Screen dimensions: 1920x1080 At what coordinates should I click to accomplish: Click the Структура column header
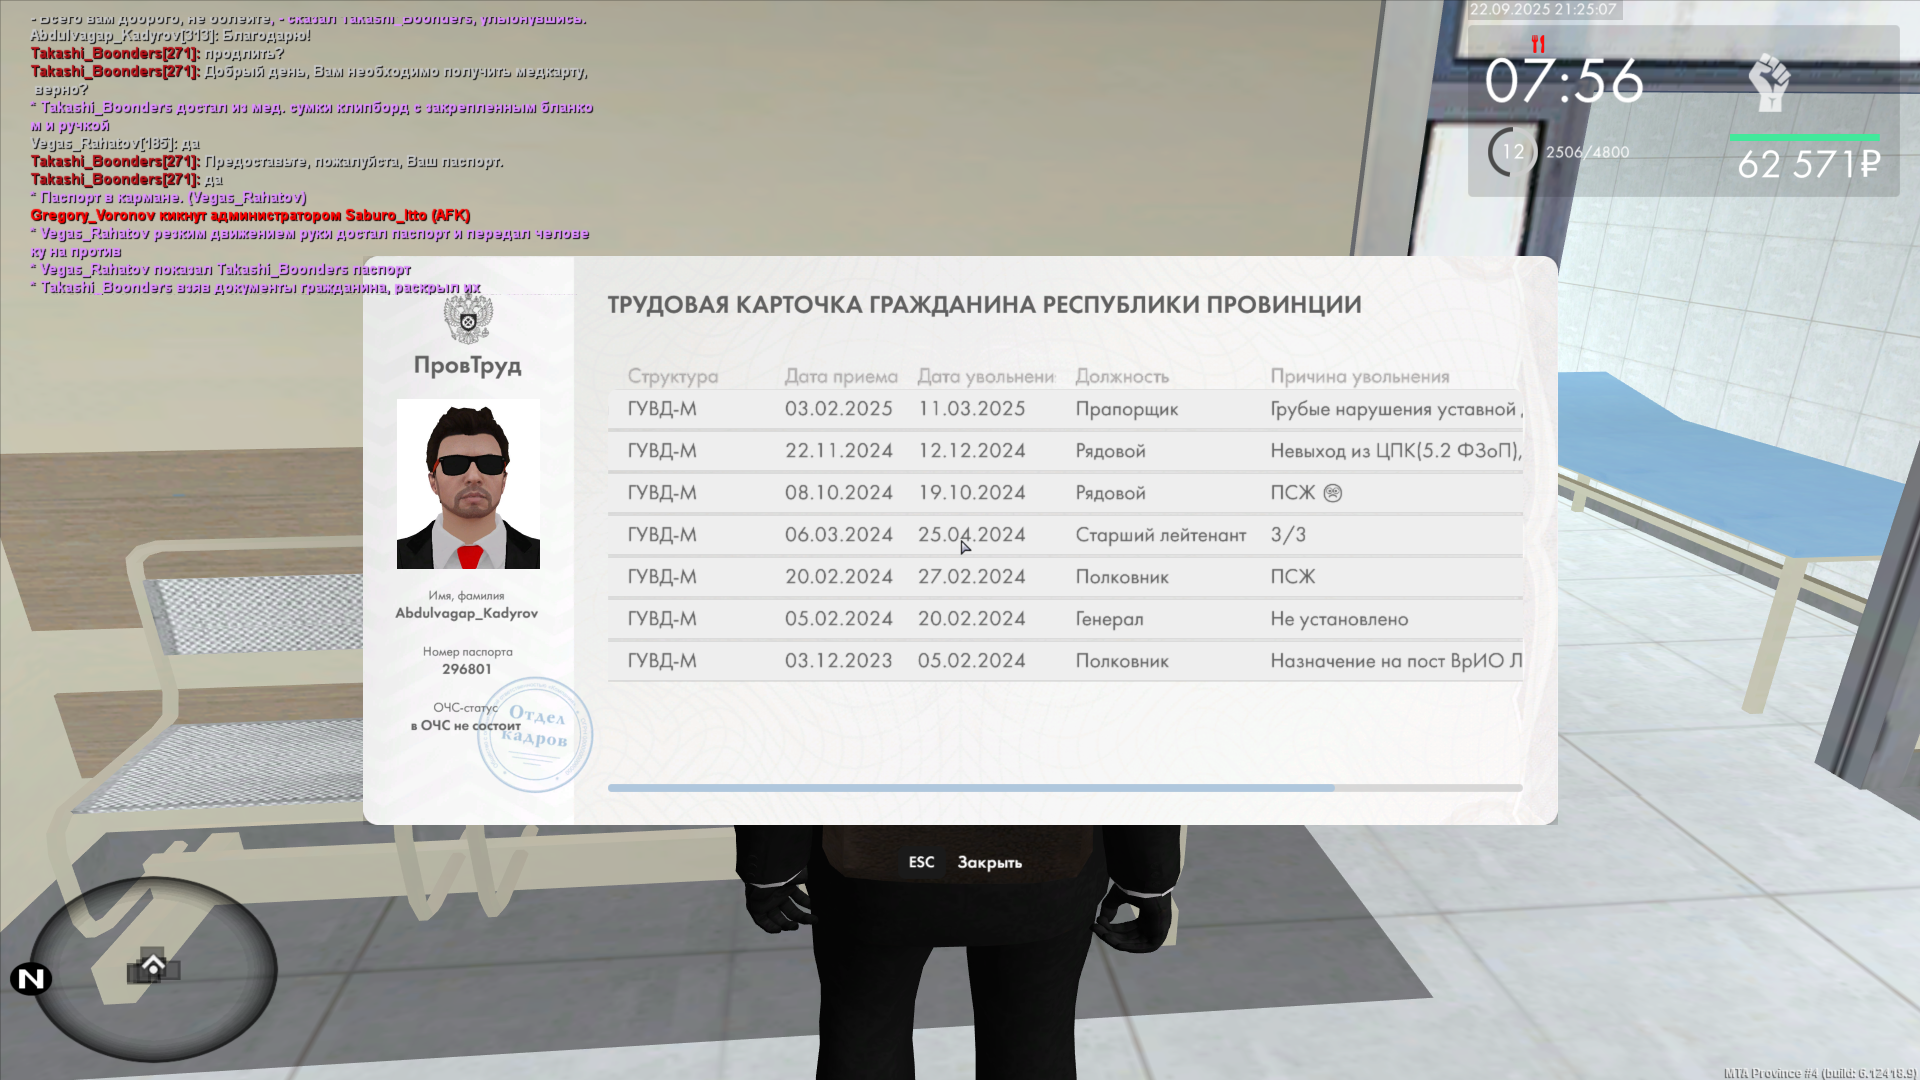(672, 377)
